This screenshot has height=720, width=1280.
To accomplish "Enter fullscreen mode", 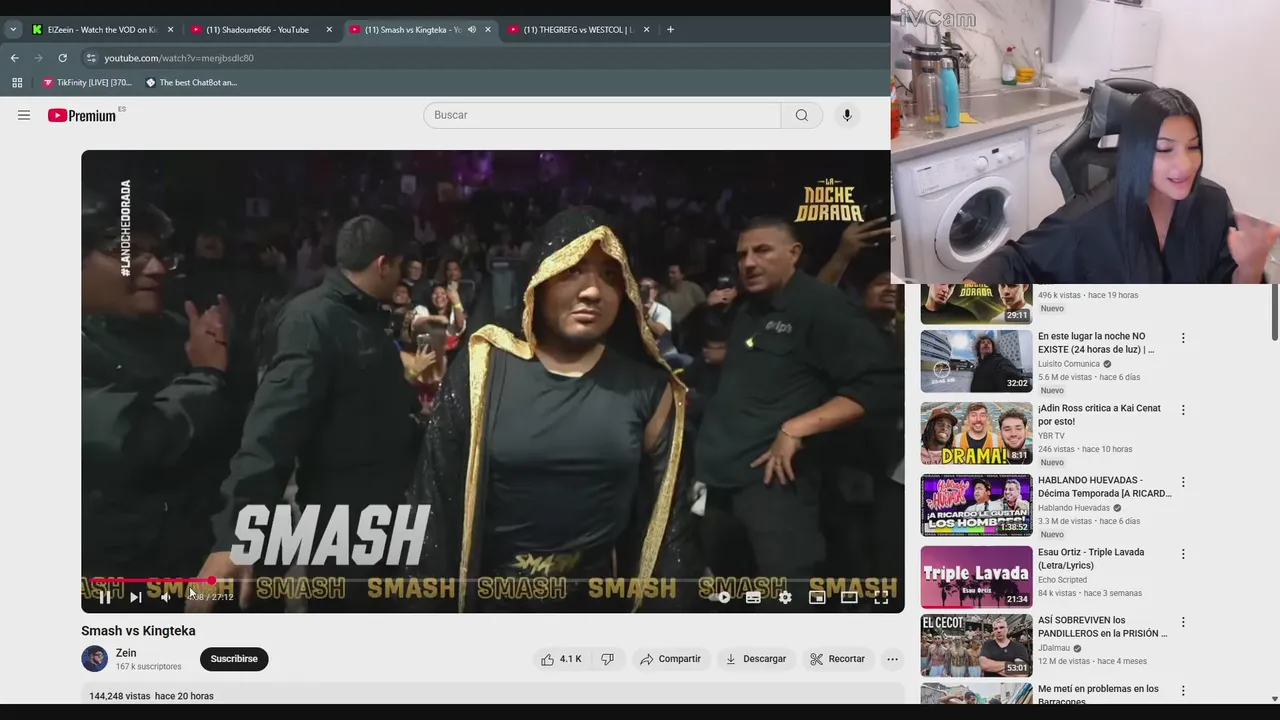I will 881,597.
